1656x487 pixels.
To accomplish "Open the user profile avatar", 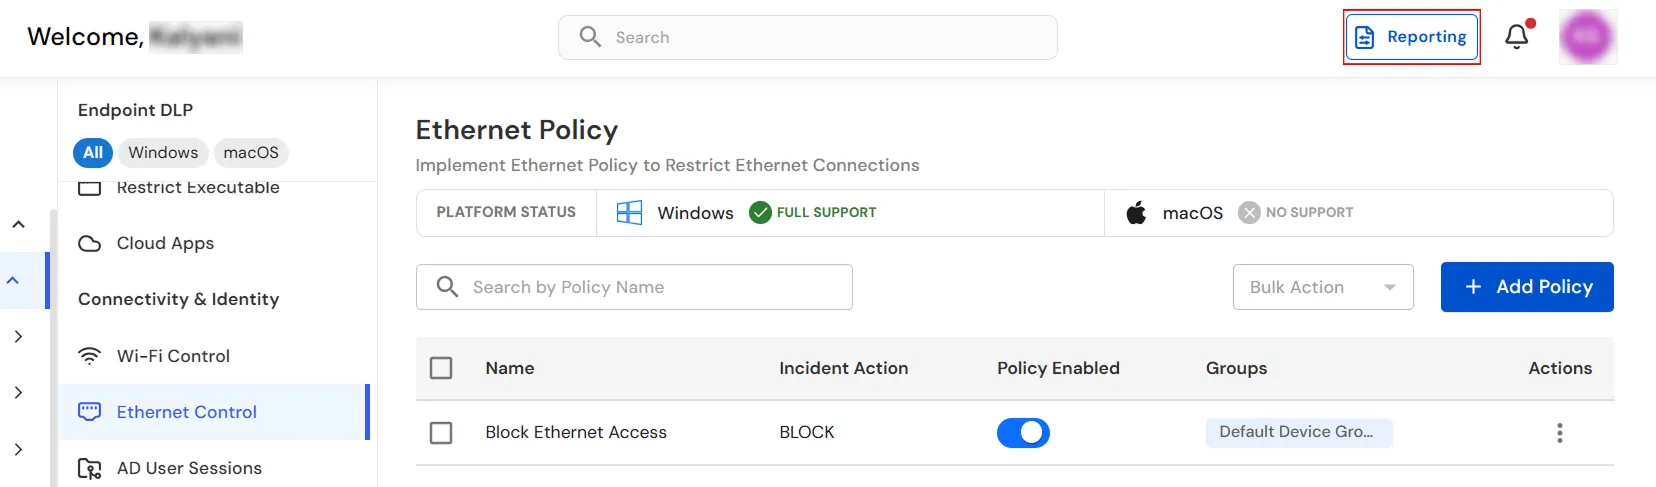I will (1587, 37).
